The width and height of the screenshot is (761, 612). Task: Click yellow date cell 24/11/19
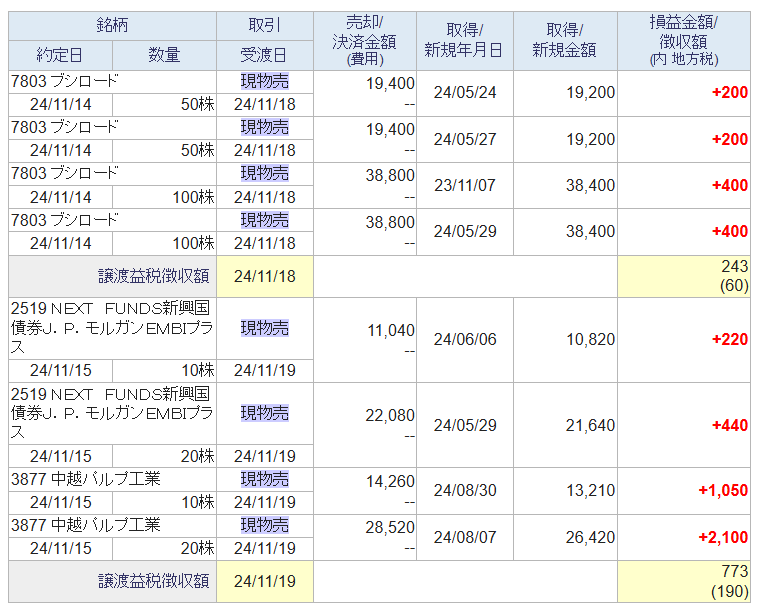[x=265, y=581]
